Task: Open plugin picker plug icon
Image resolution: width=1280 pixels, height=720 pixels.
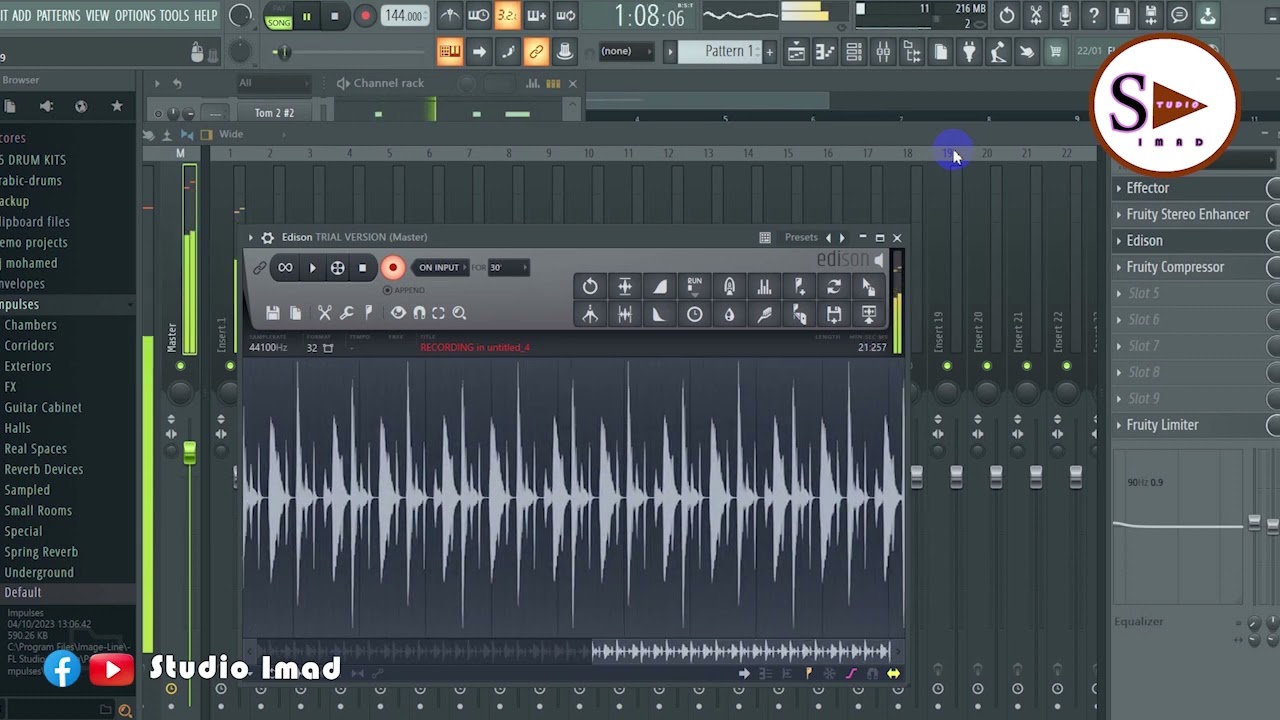Action: coord(969,52)
